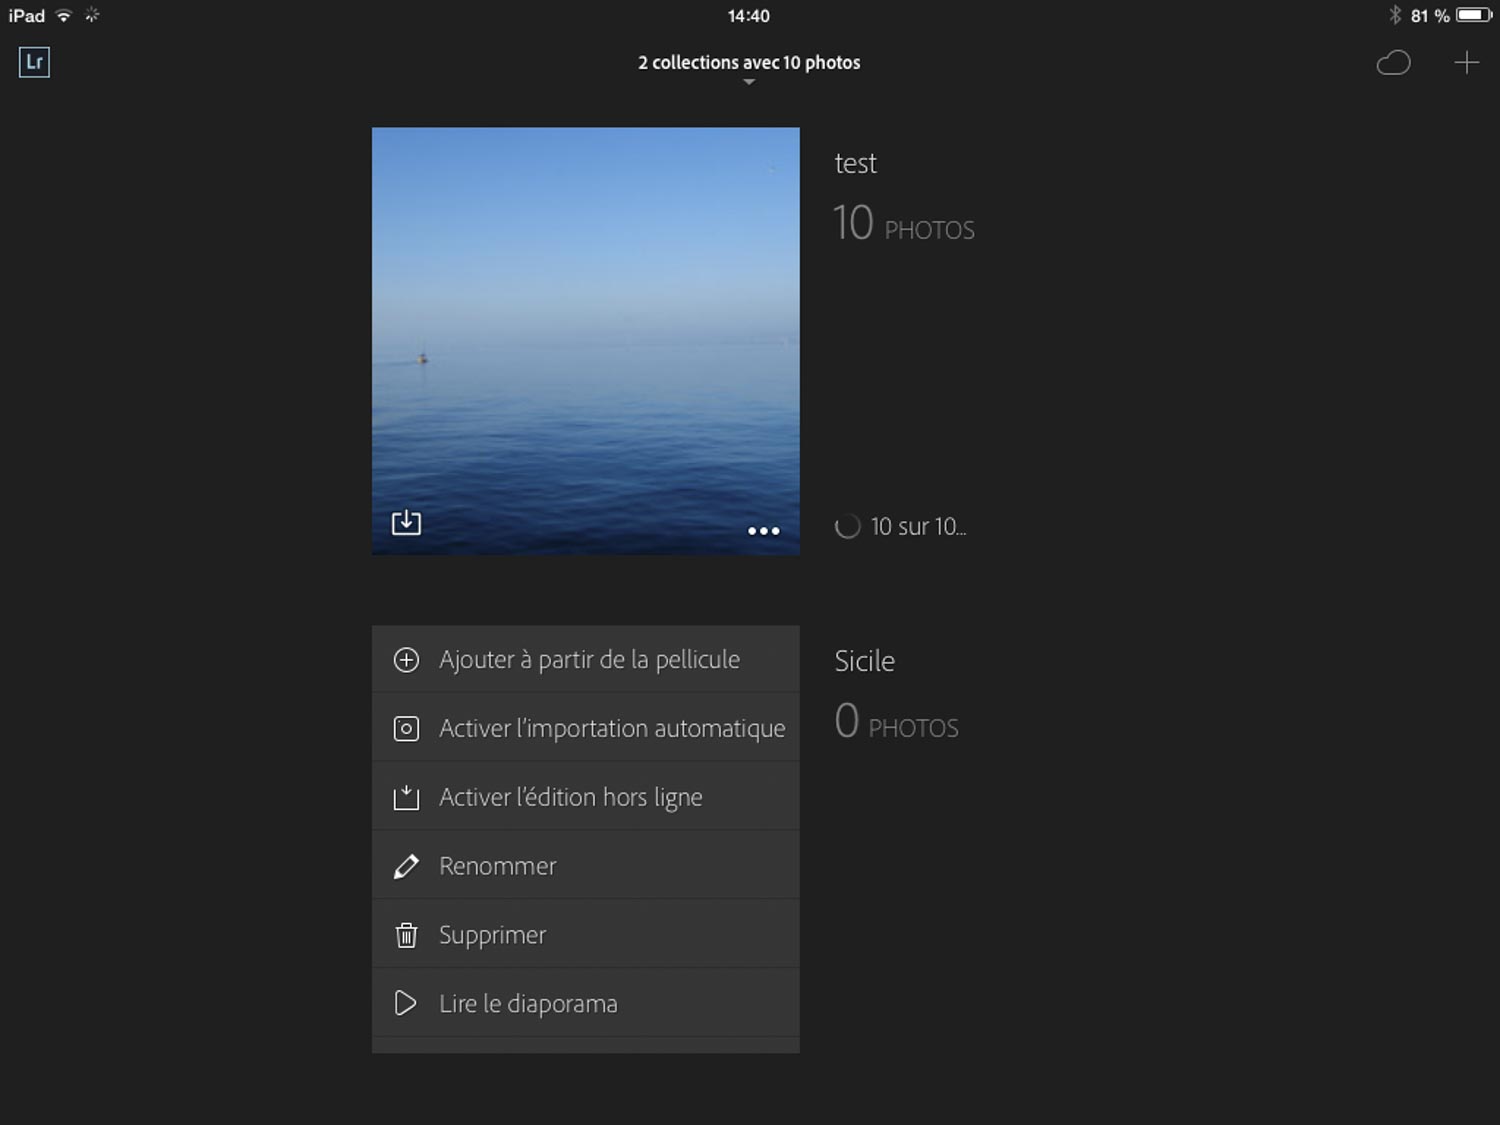Tap the import icon on test thumbnail
This screenshot has width=1500, height=1125.
pos(406,522)
